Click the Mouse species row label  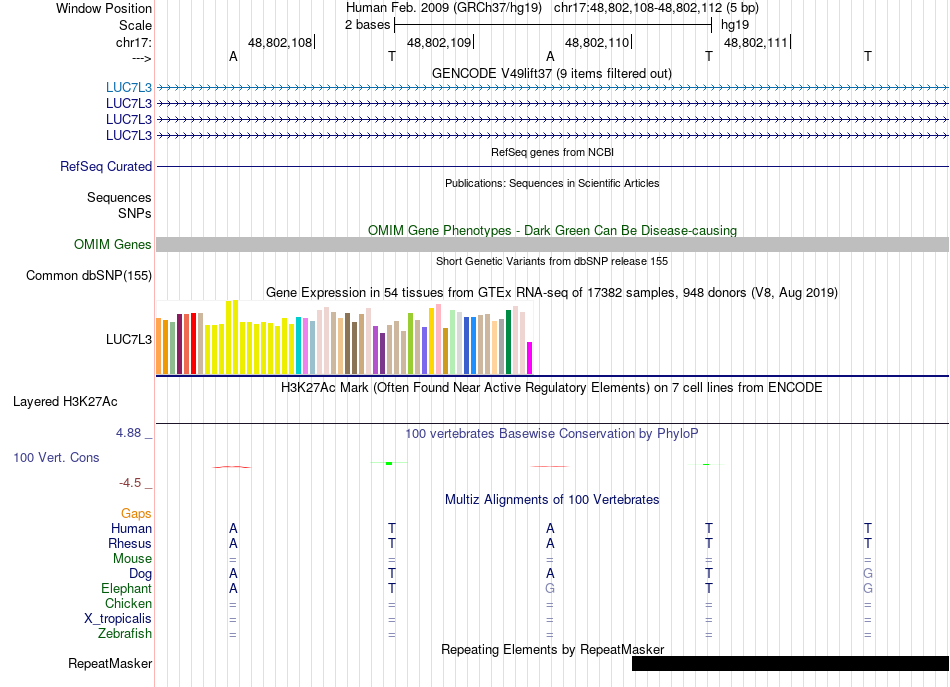tap(132, 559)
